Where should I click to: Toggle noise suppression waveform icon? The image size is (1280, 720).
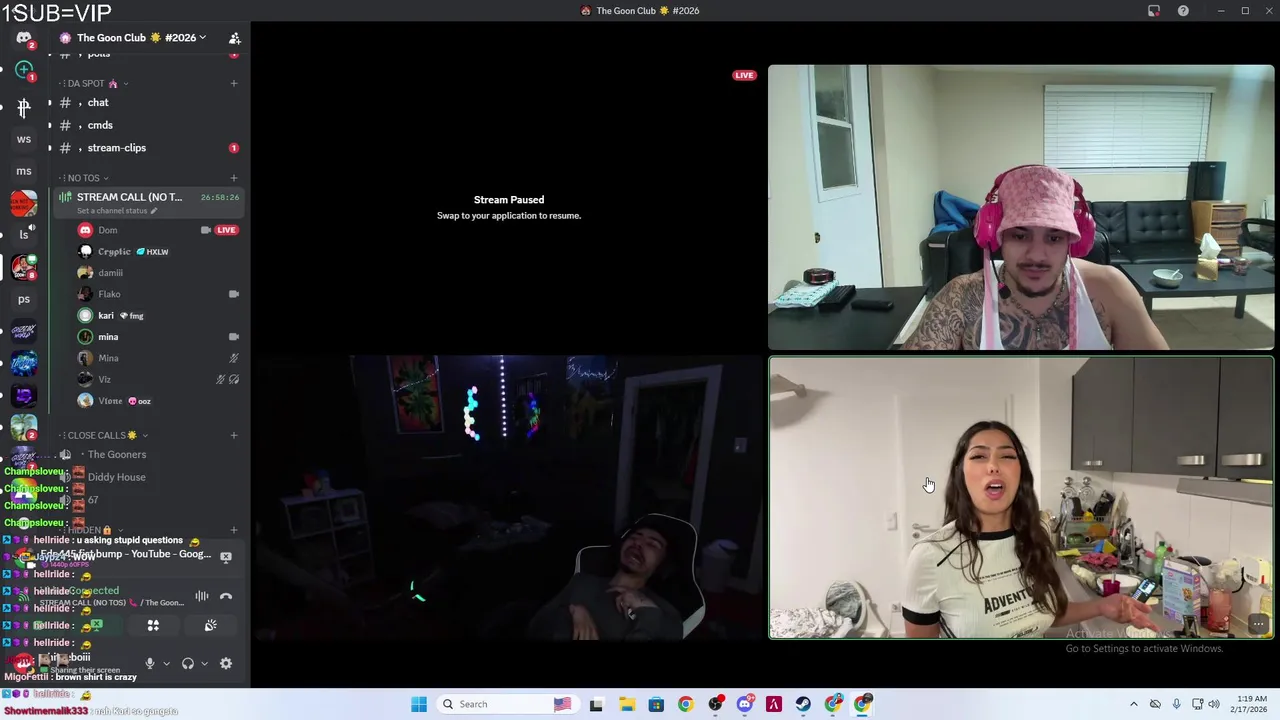(x=202, y=597)
